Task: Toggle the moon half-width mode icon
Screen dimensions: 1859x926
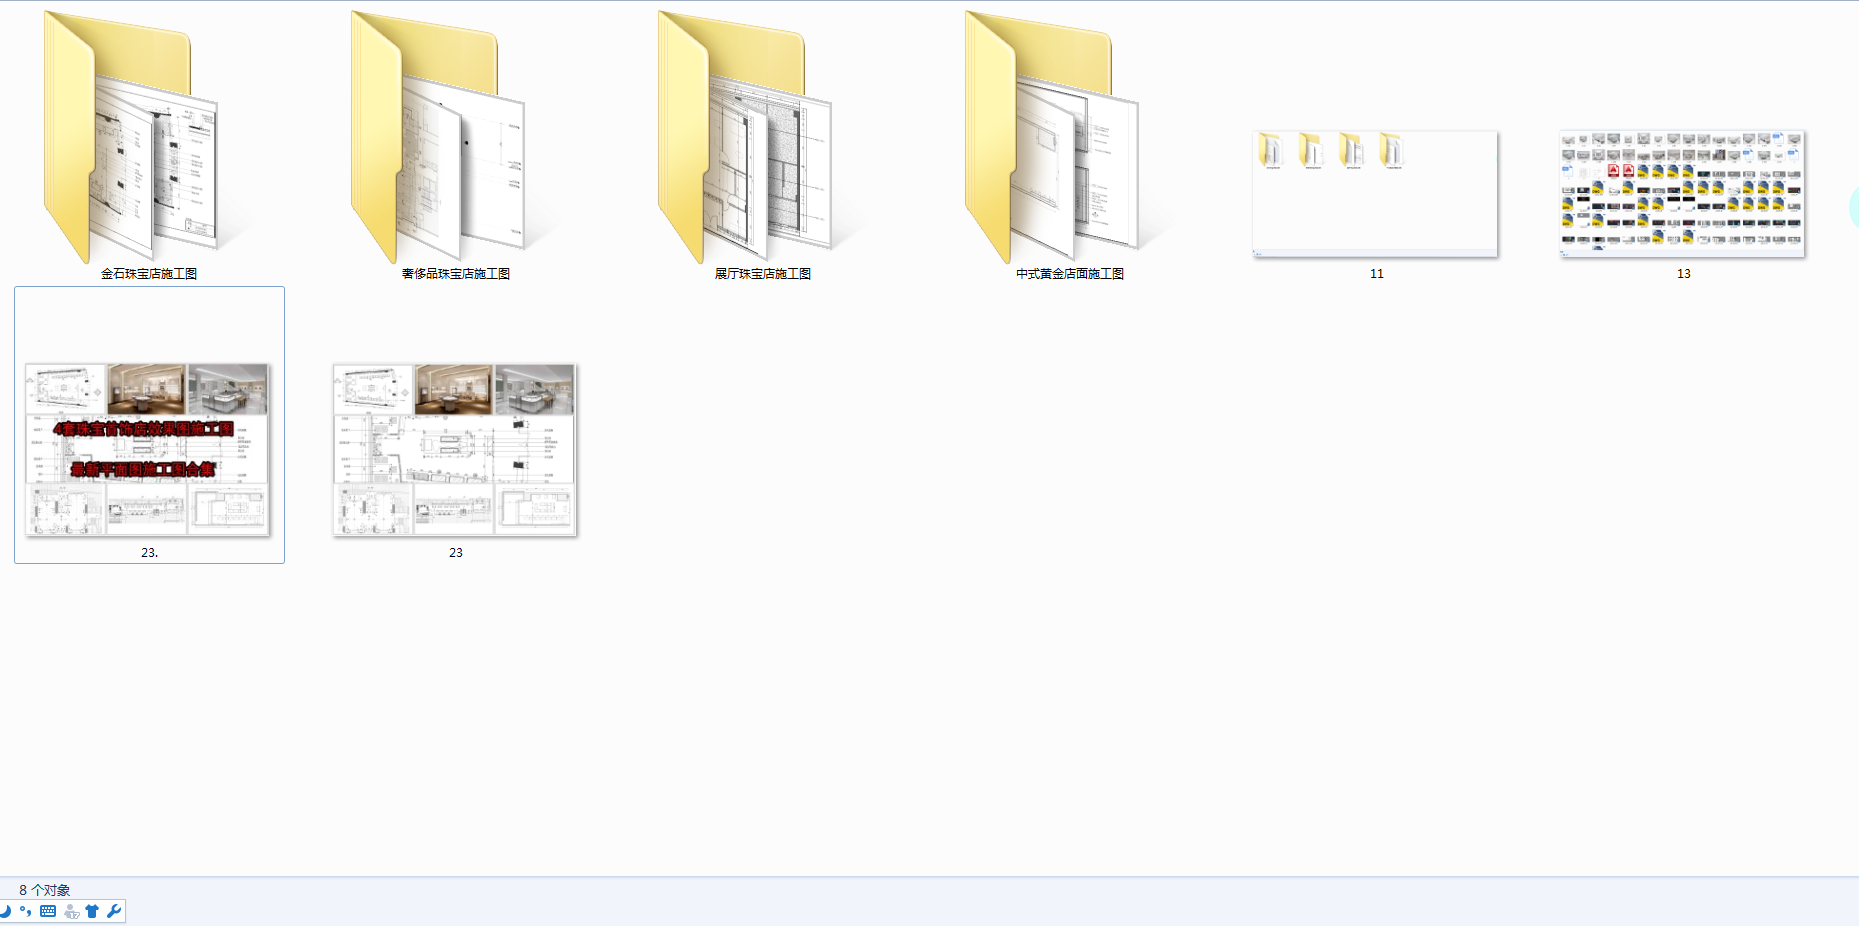Action: (6, 911)
